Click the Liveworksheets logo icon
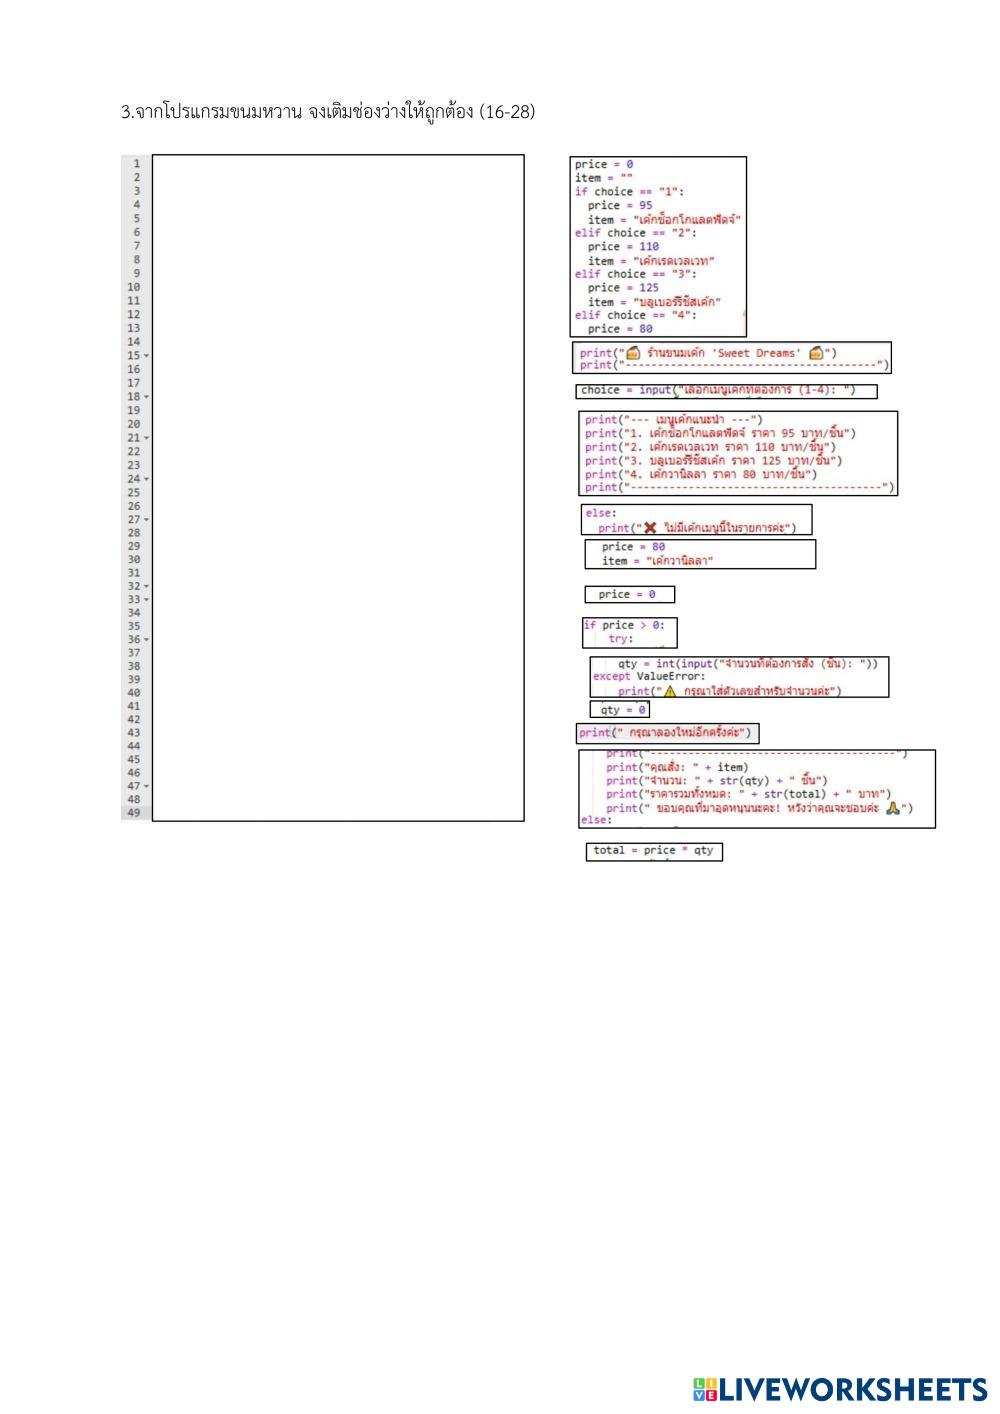The height and width of the screenshot is (1414, 1000). 704,1389
